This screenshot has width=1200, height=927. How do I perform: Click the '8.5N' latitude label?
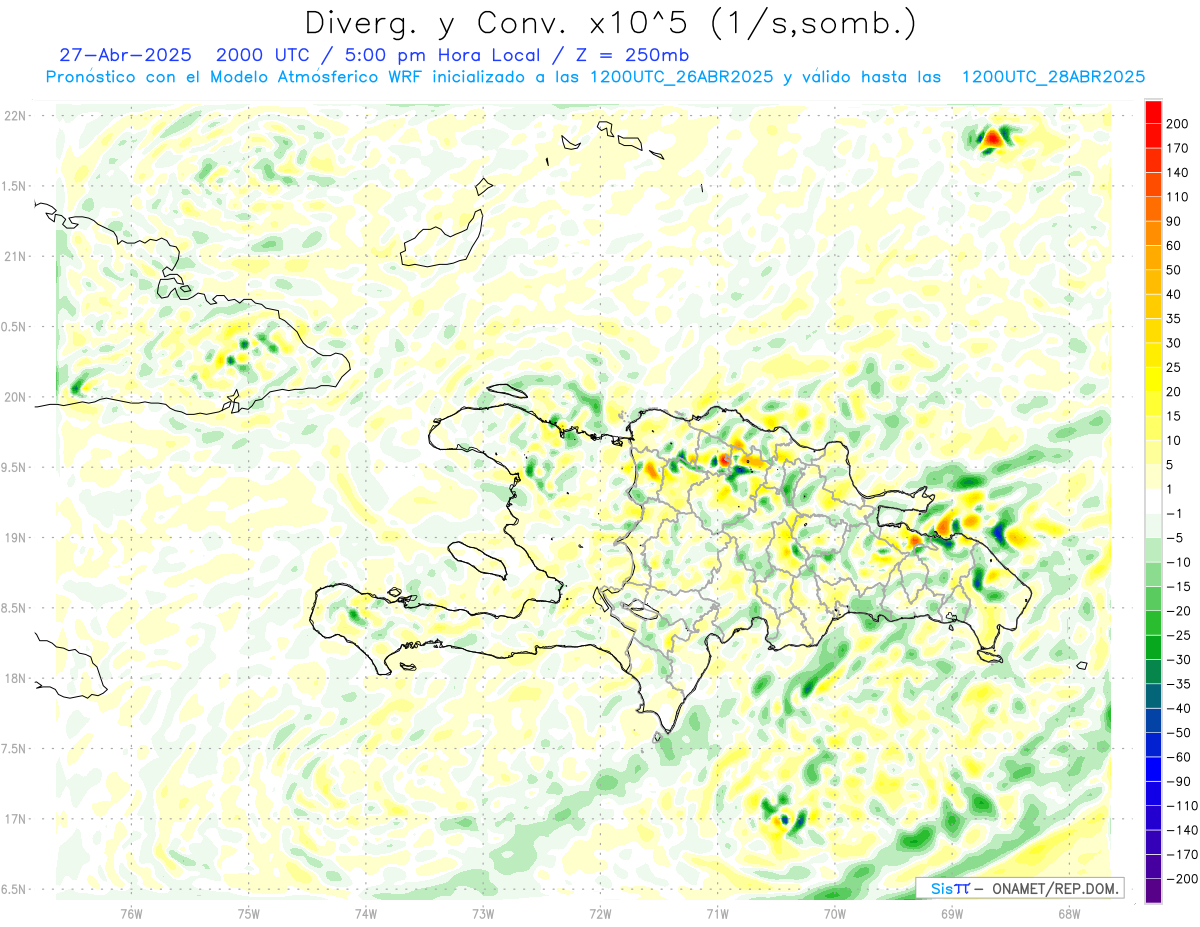[13, 608]
